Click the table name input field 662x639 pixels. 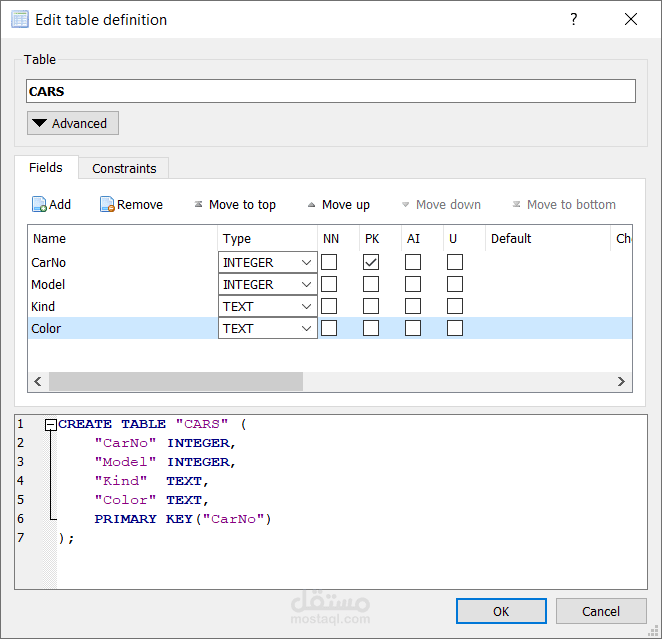(331, 91)
